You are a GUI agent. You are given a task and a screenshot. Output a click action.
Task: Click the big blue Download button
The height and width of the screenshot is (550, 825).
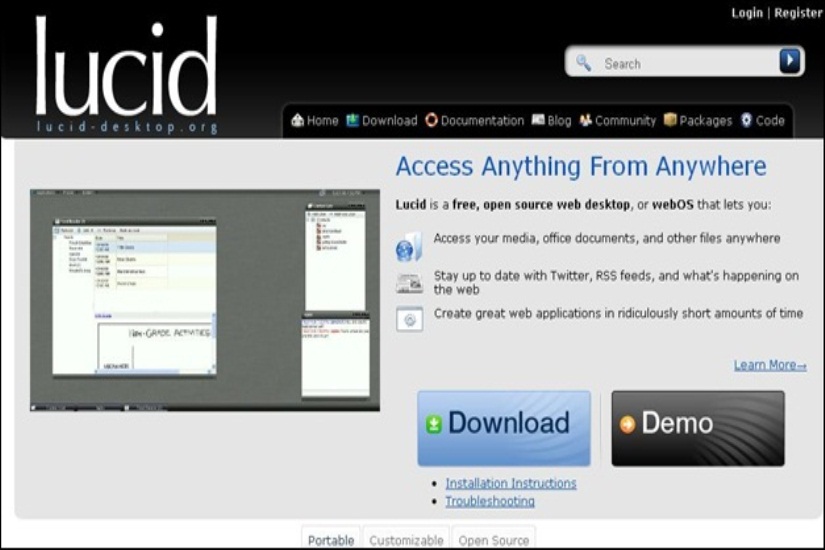click(x=504, y=428)
